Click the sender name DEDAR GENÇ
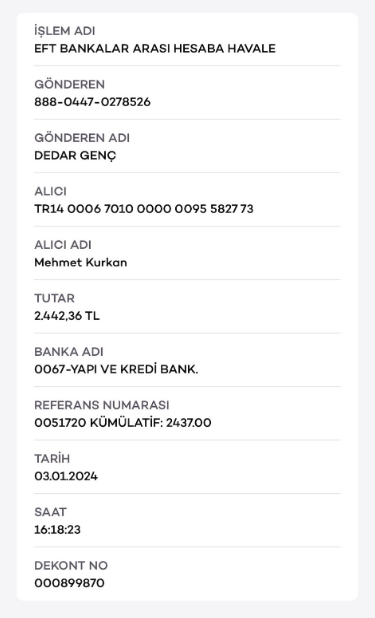375x618 pixels. click(75, 156)
